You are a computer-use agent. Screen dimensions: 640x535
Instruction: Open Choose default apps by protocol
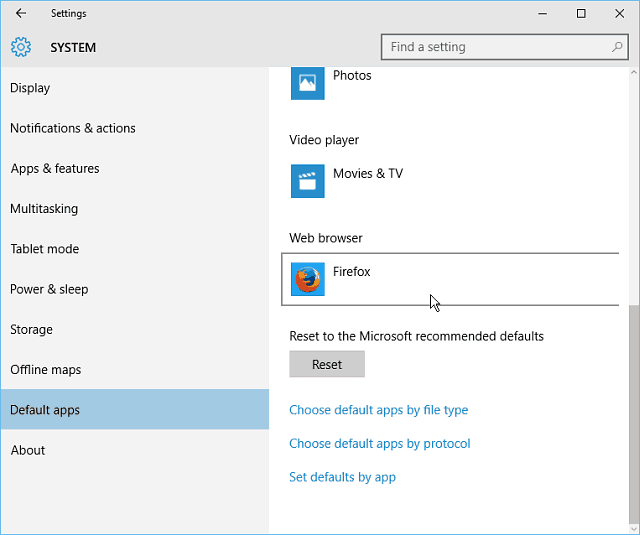(x=380, y=444)
